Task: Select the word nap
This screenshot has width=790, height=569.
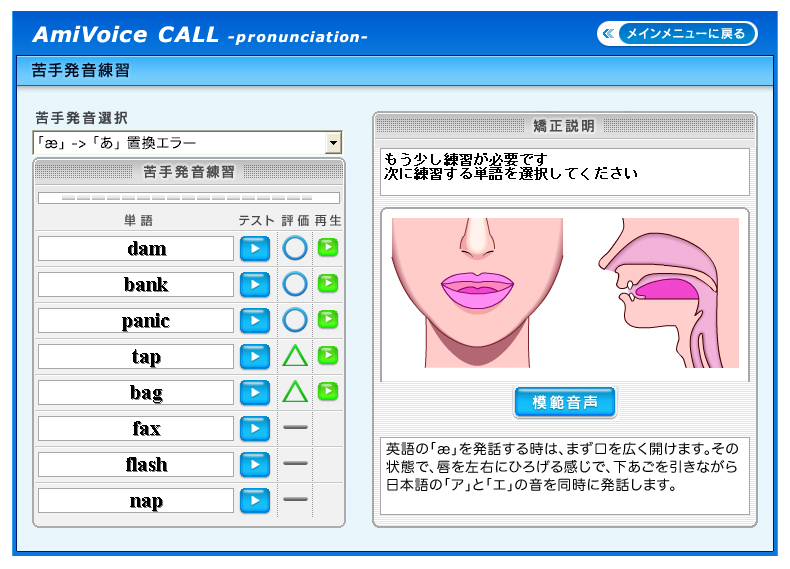Action: (136, 501)
